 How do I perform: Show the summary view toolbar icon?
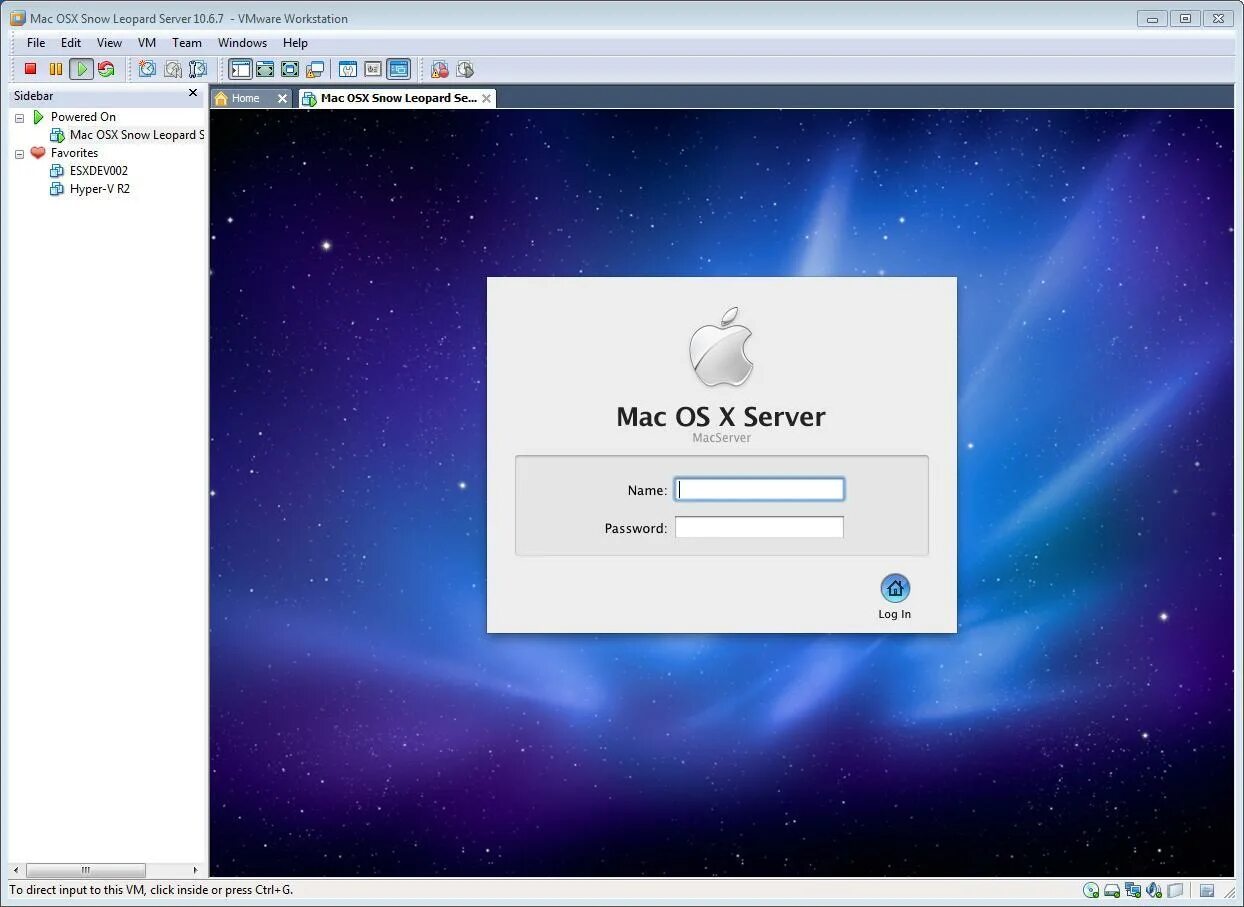pos(348,69)
